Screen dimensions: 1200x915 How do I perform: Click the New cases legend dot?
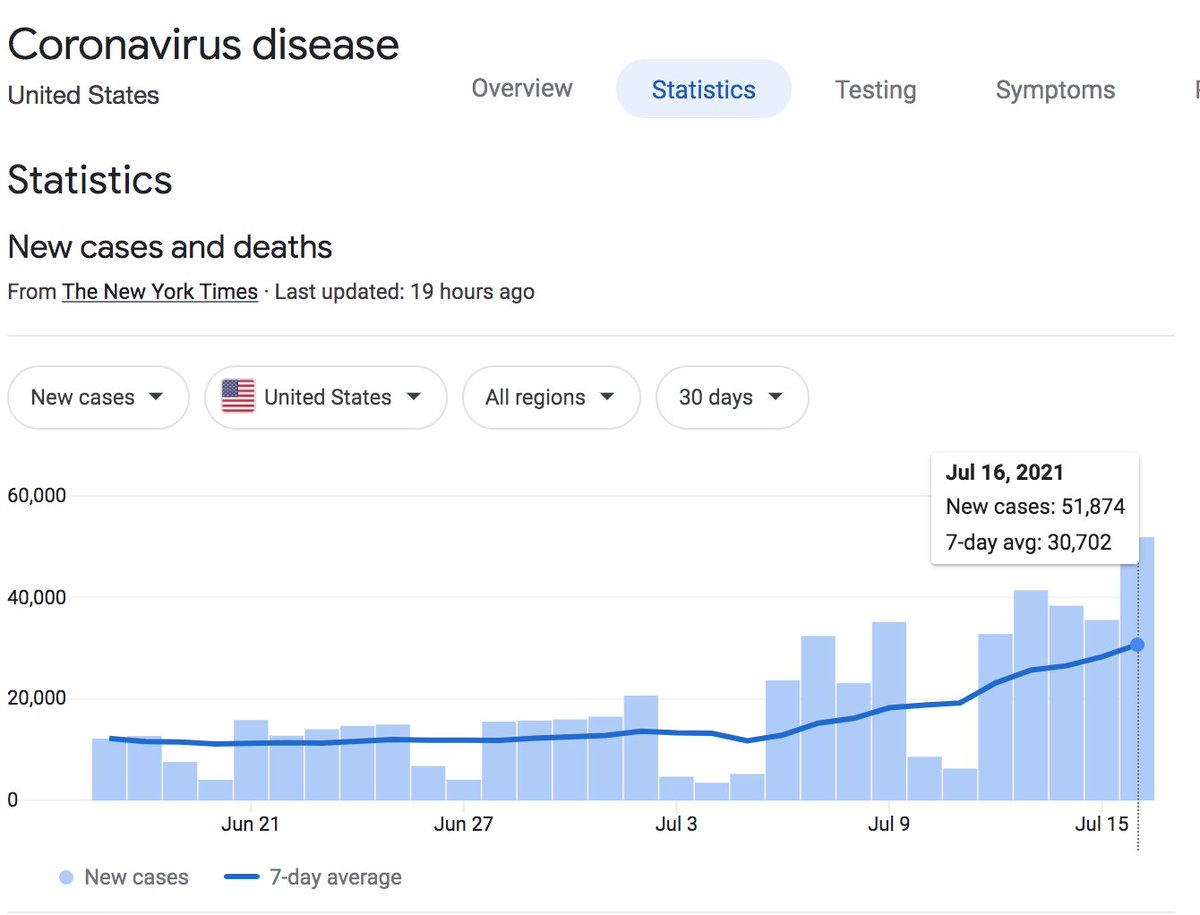tap(66, 878)
